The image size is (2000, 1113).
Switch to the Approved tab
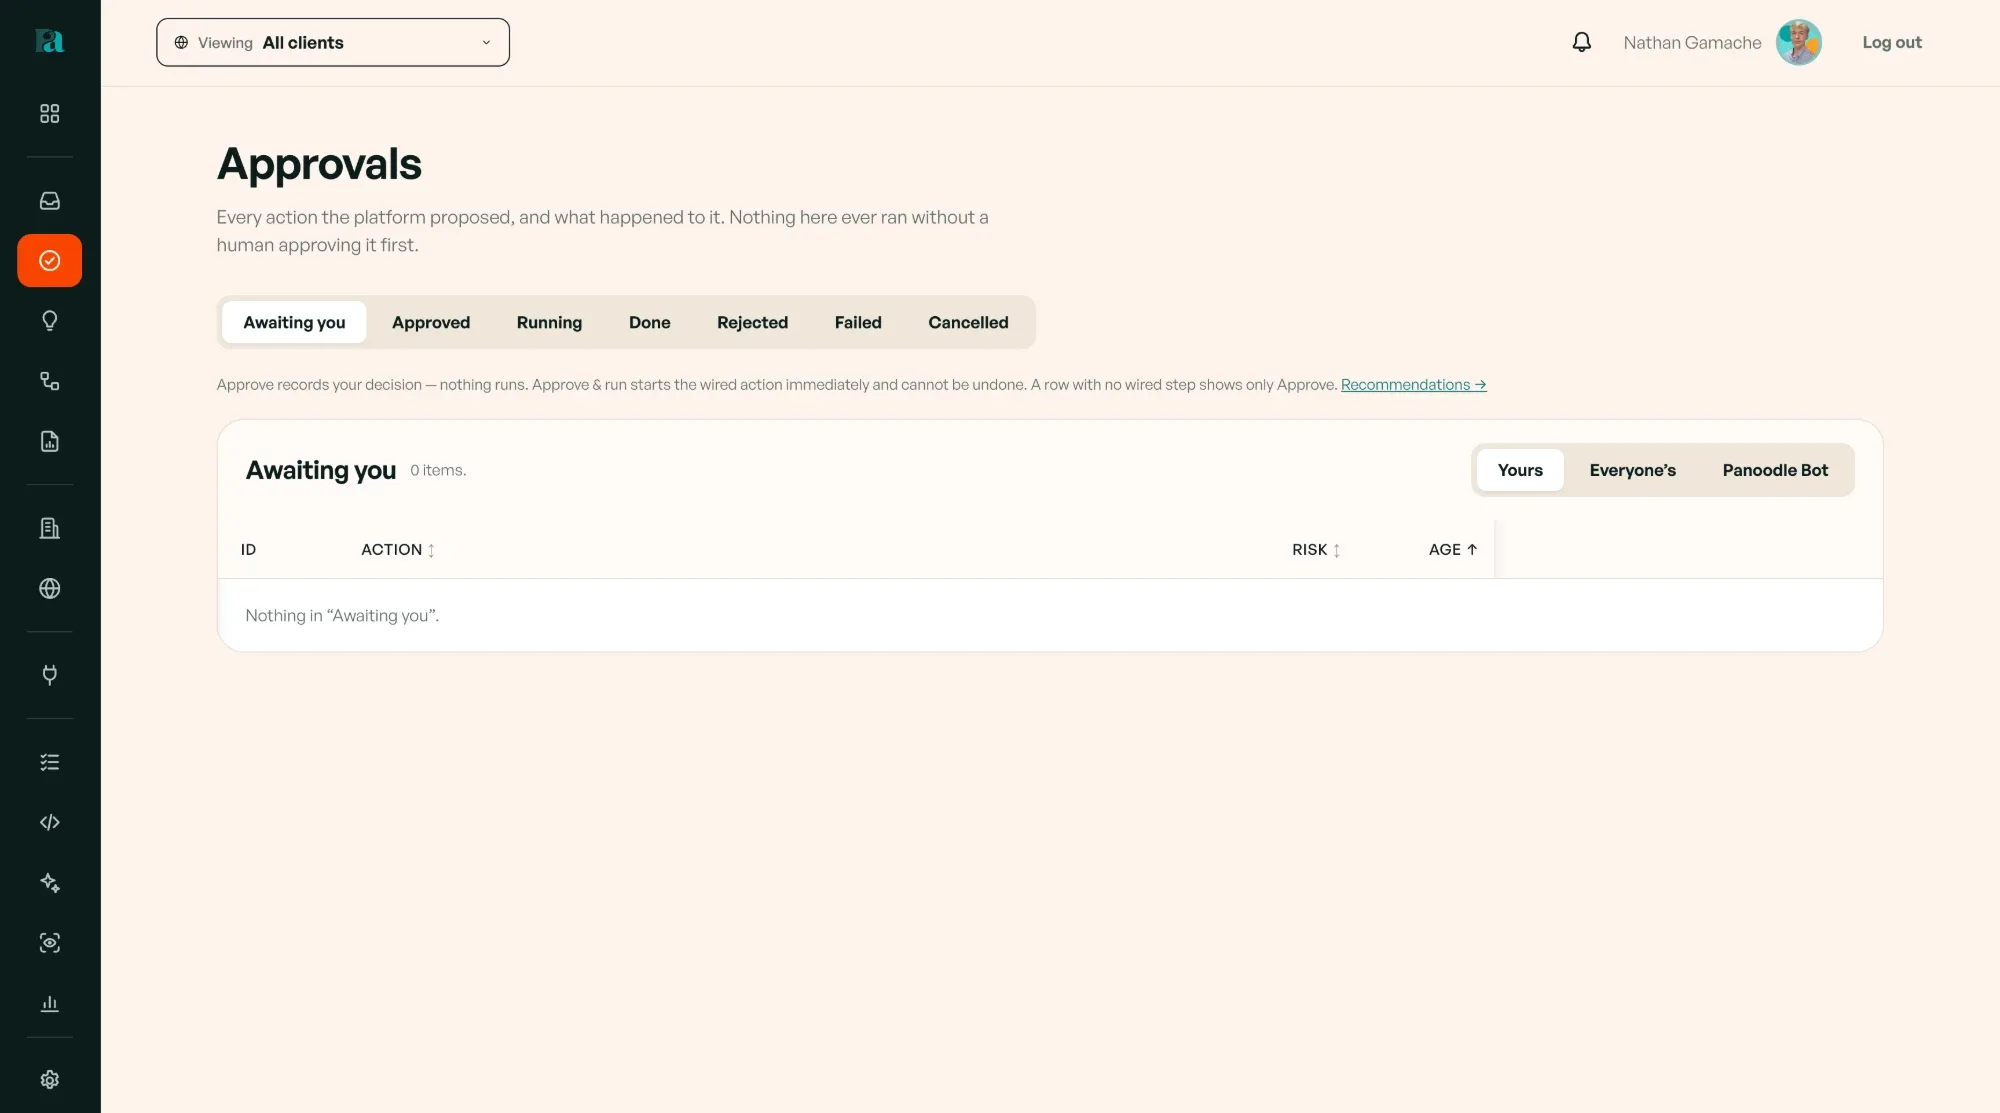click(430, 322)
